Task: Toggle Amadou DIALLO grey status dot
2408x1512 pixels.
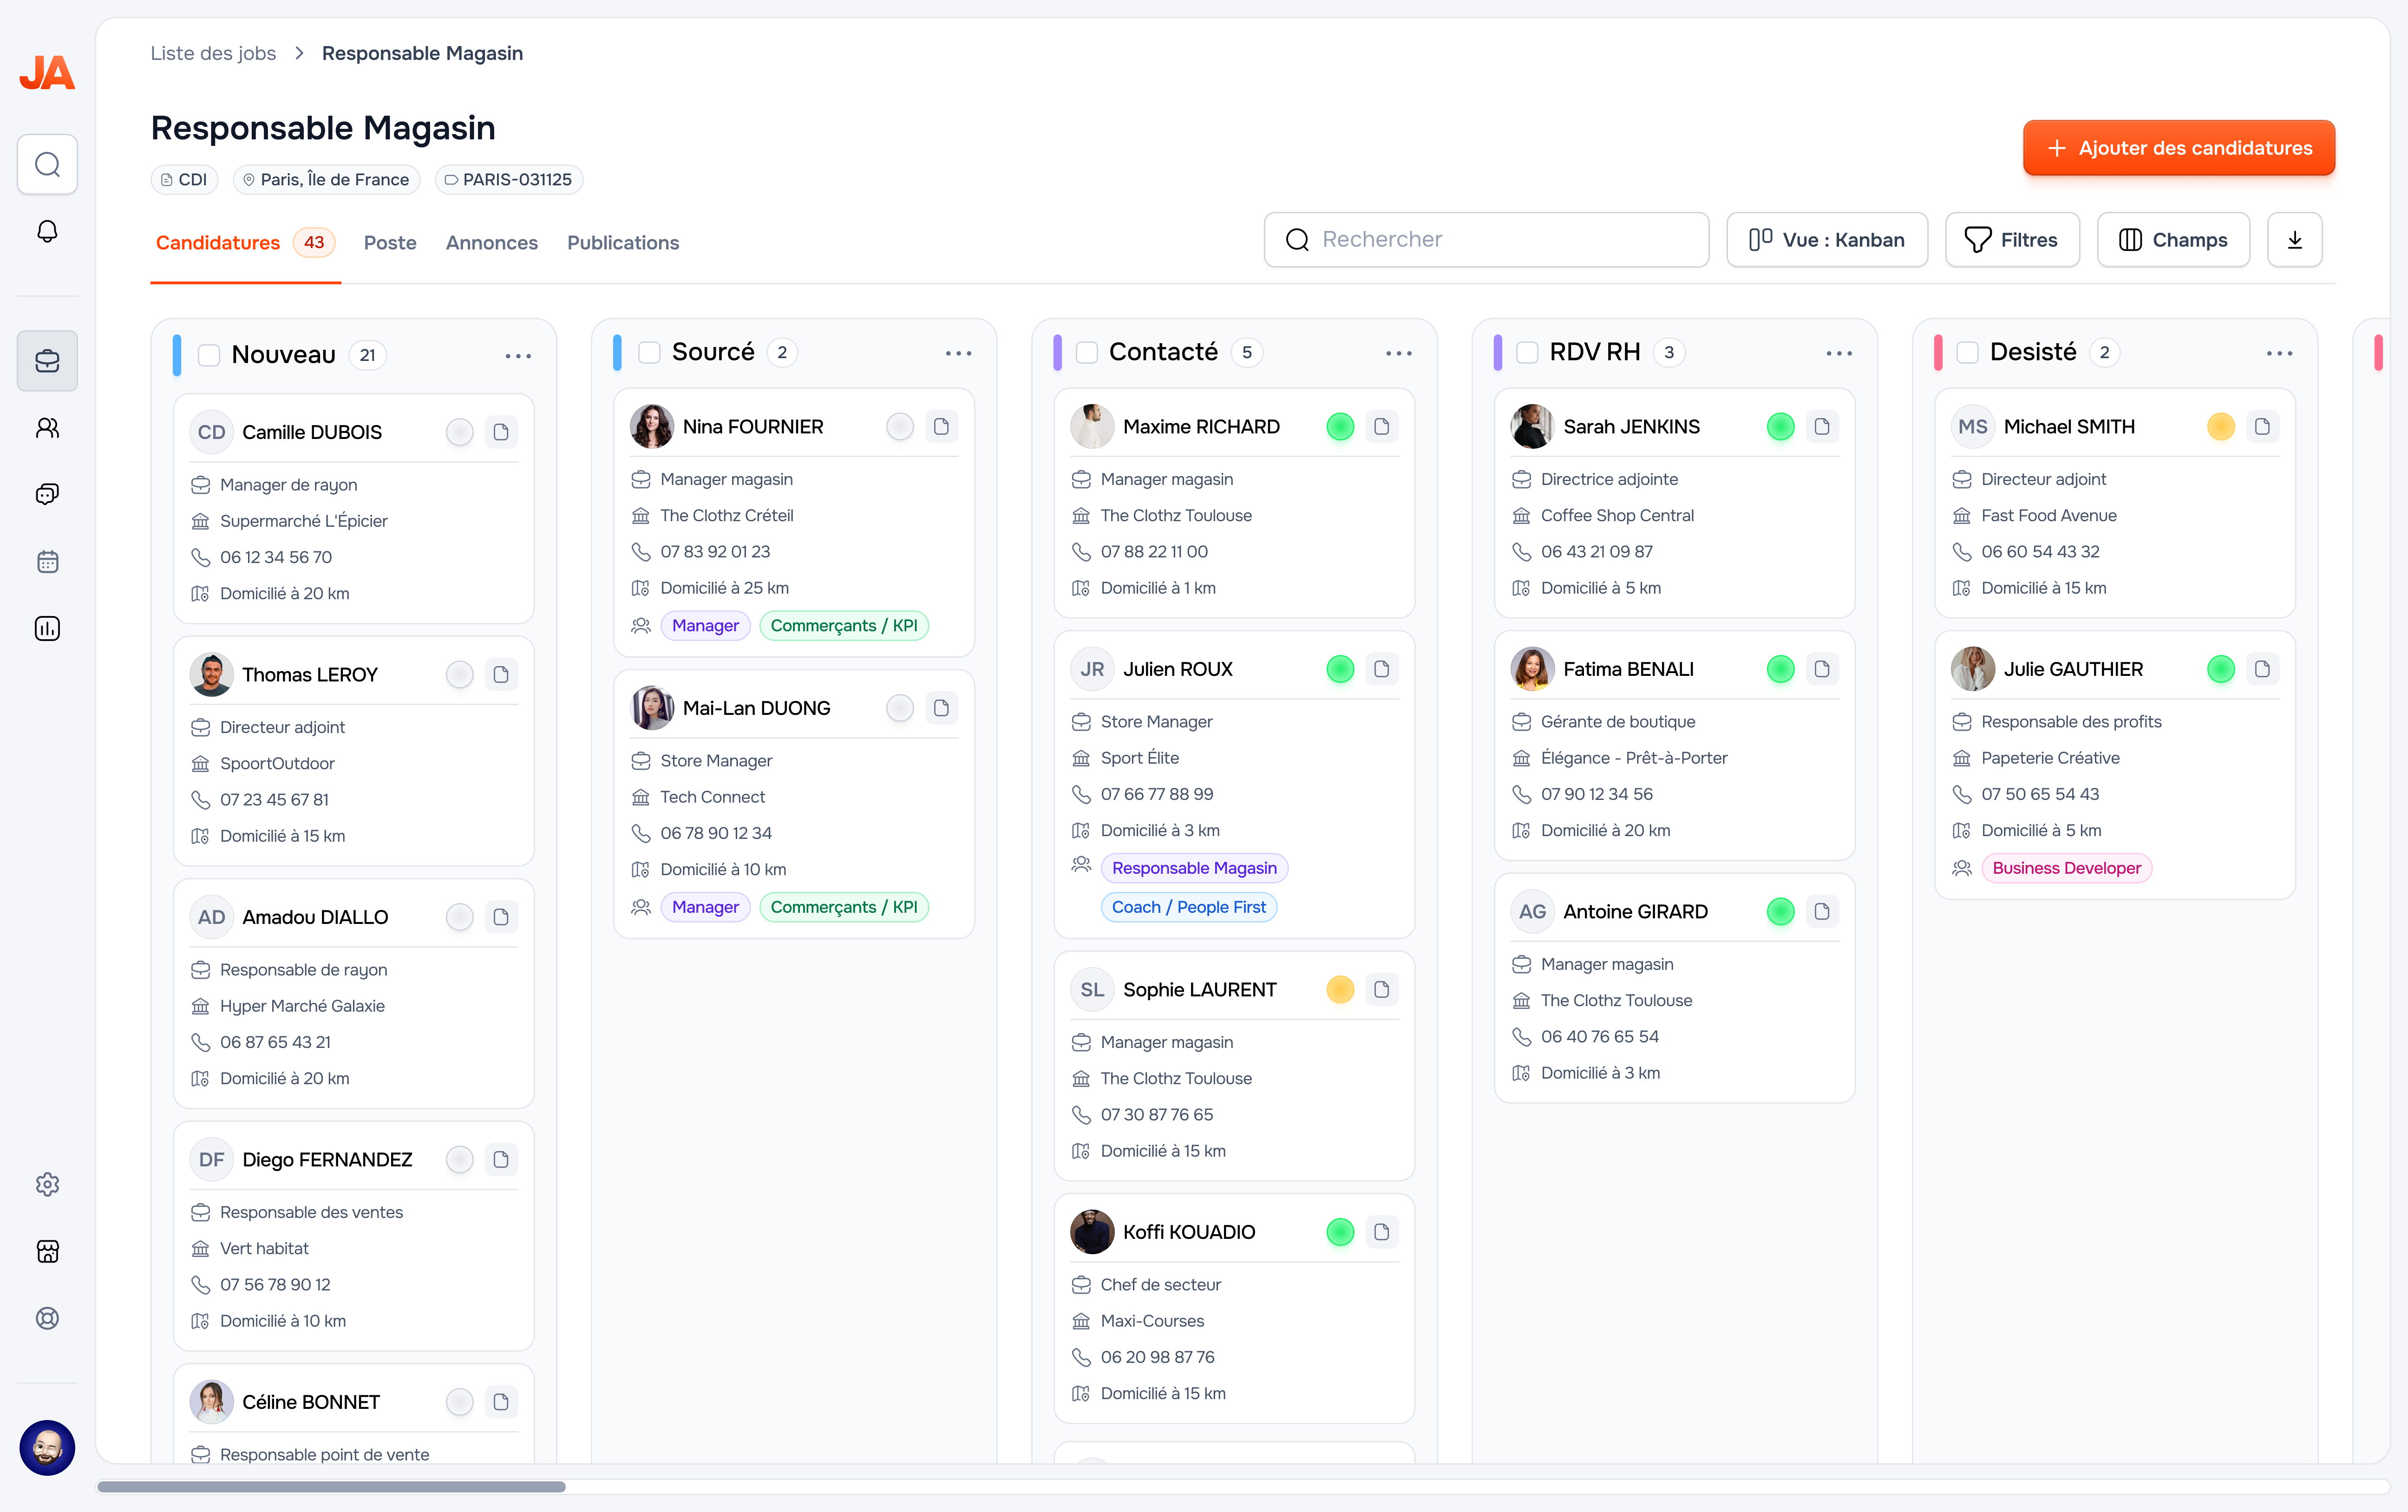Action: pos(459,917)
